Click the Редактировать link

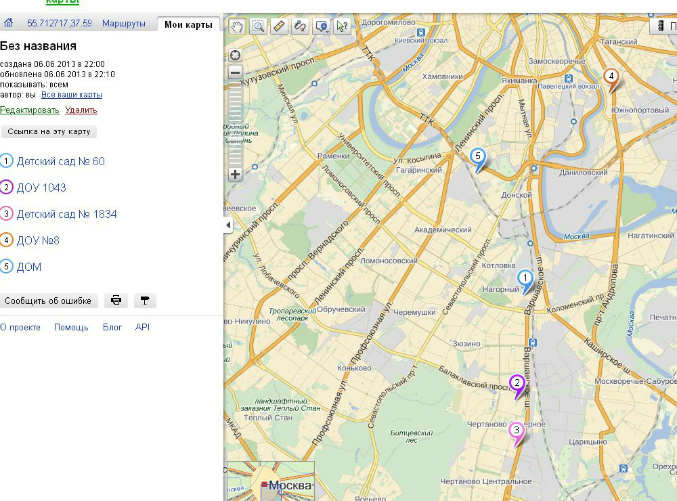pyautogui.click(x=29, y=110)
